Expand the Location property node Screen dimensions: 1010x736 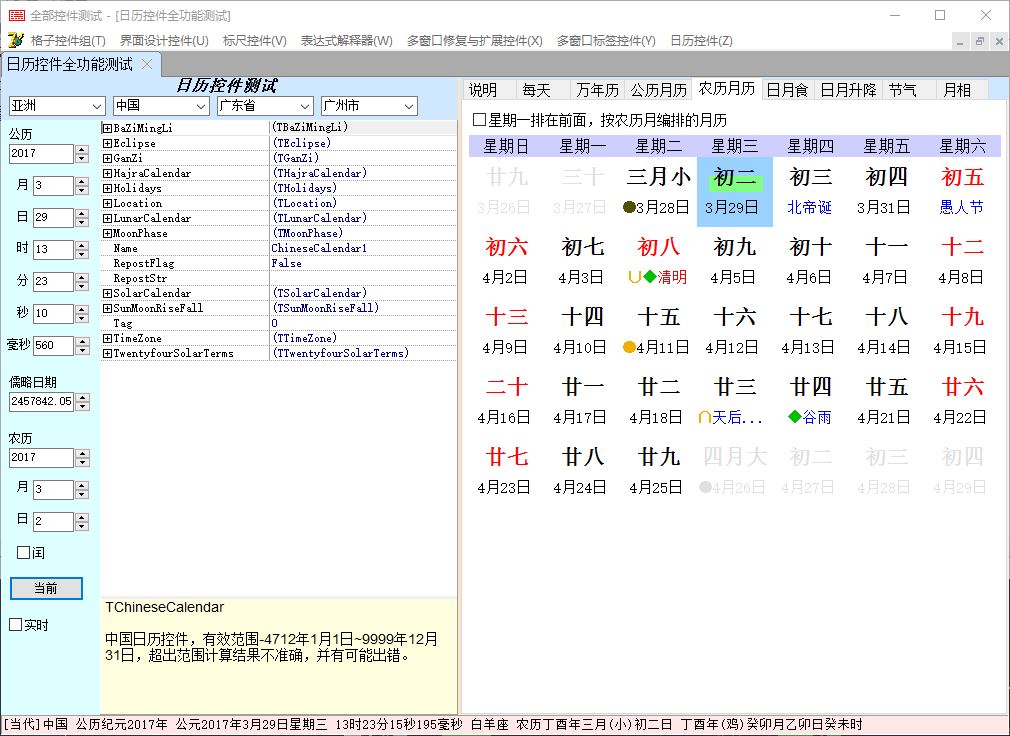[108, 203]
